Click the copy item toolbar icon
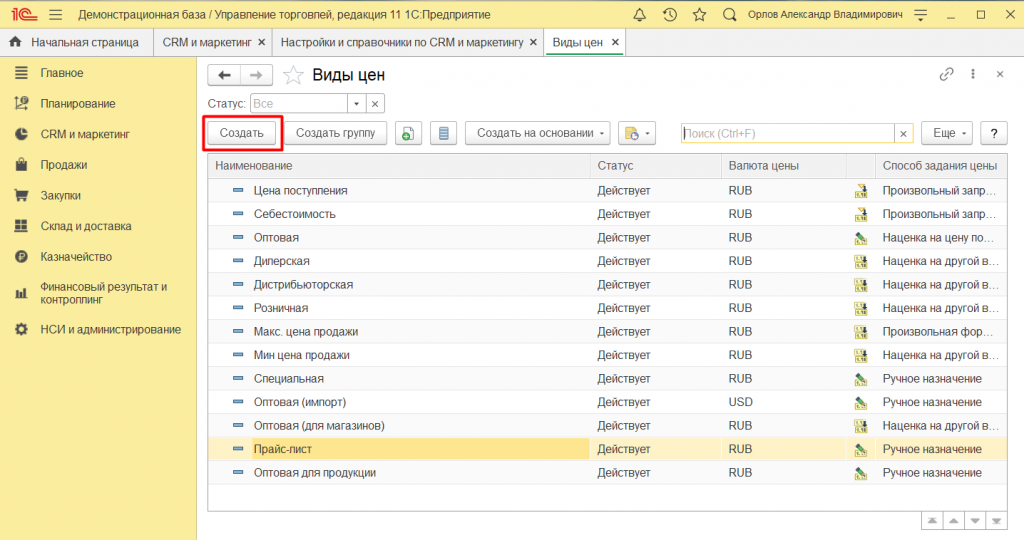This screenshot has height=540, width=1024. 407,133
